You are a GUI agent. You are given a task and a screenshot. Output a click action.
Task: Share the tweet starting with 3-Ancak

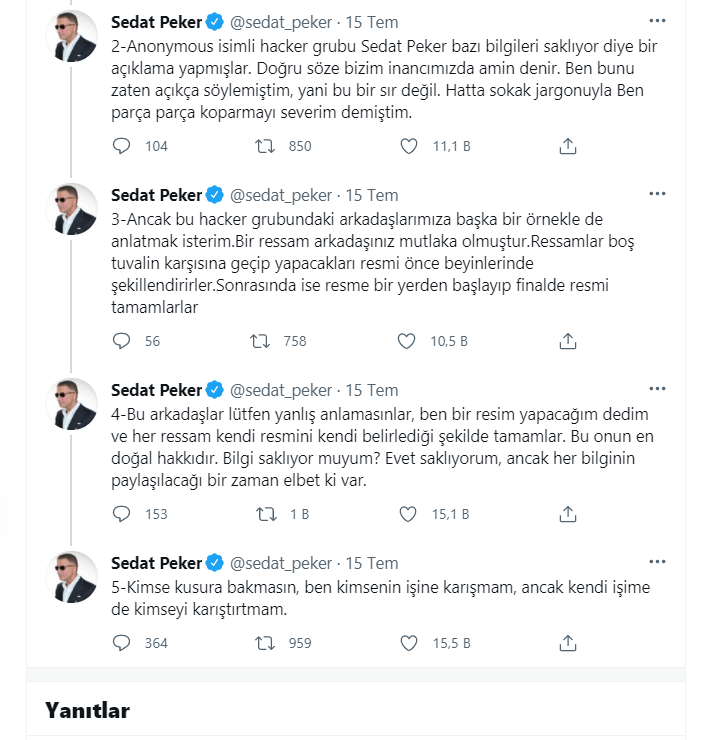(x=567, y=341)
